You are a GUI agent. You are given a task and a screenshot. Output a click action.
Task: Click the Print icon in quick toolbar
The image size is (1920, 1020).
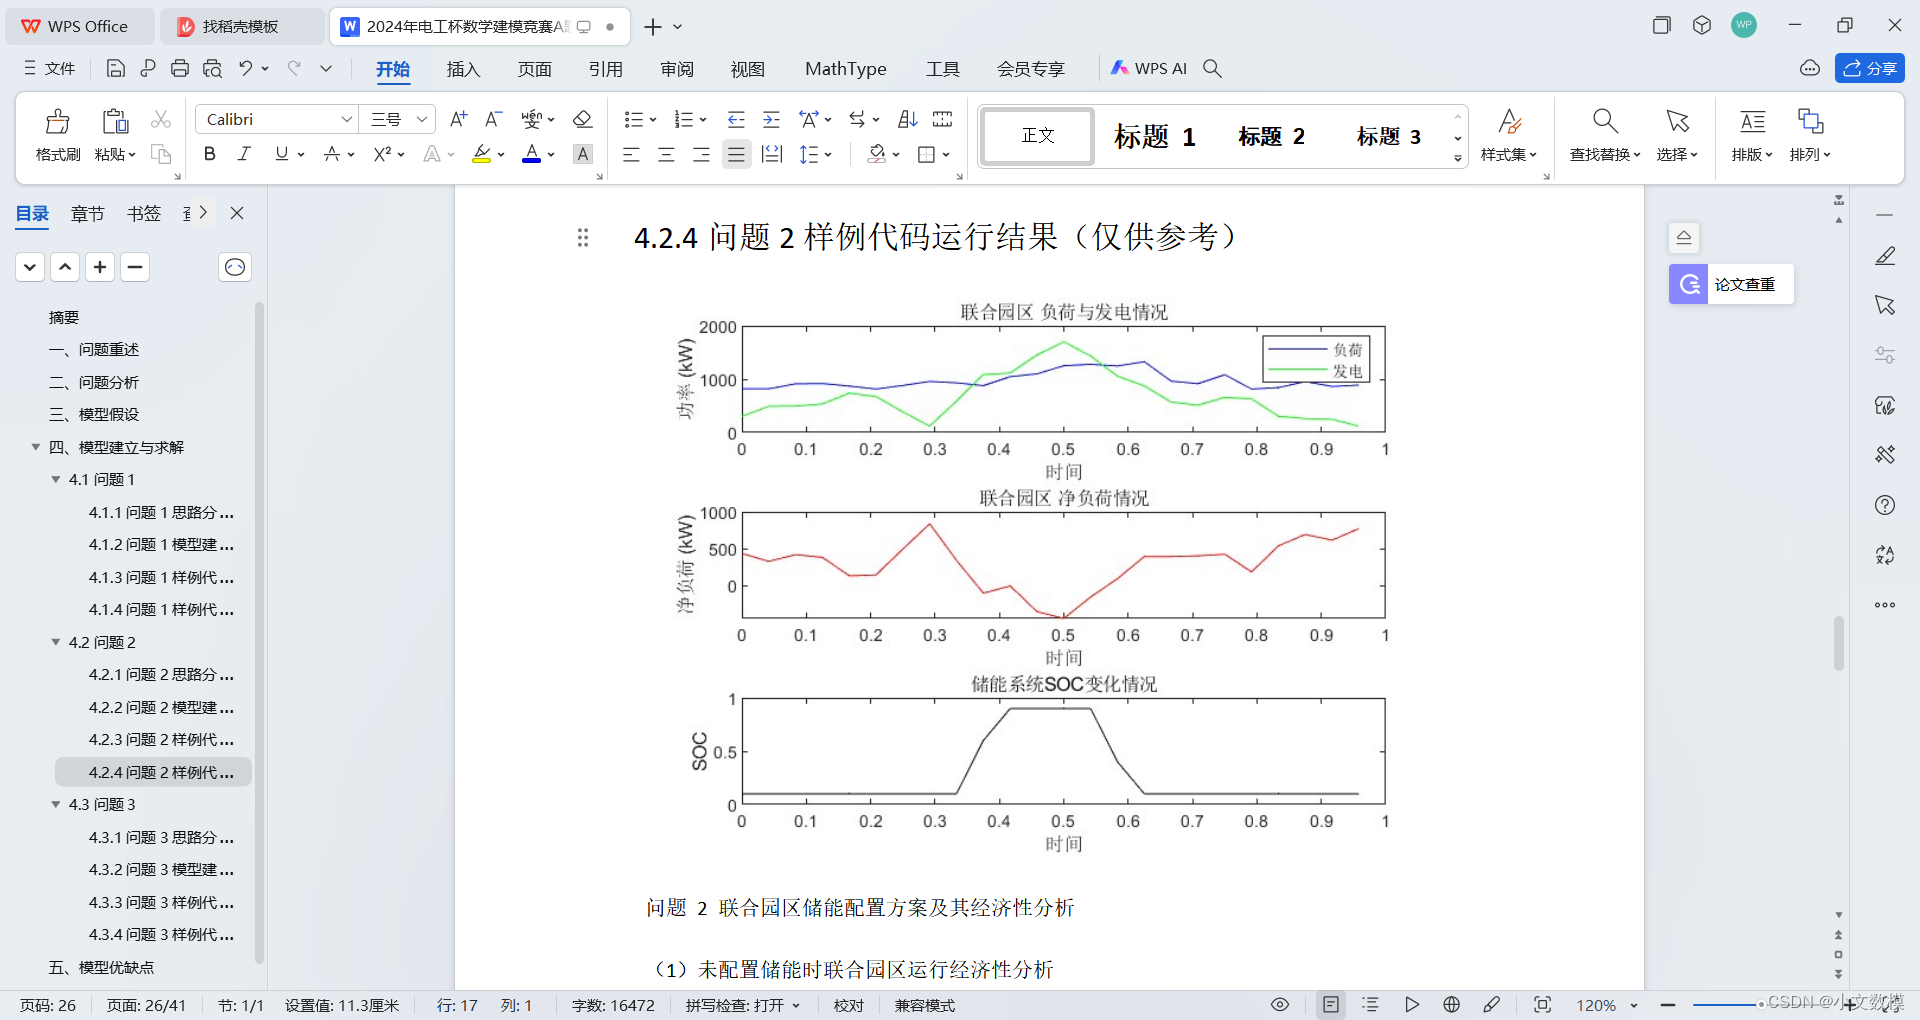(x=180, y=68)
